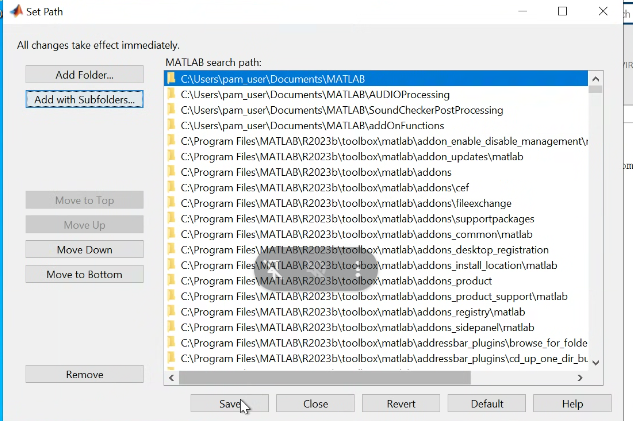
Task: Open Help for Set Path dialog
Action: (572, 404)
